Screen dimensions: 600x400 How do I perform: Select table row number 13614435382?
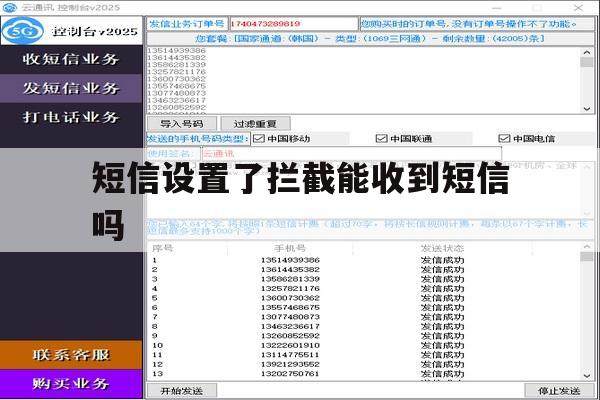pos(290,269)
